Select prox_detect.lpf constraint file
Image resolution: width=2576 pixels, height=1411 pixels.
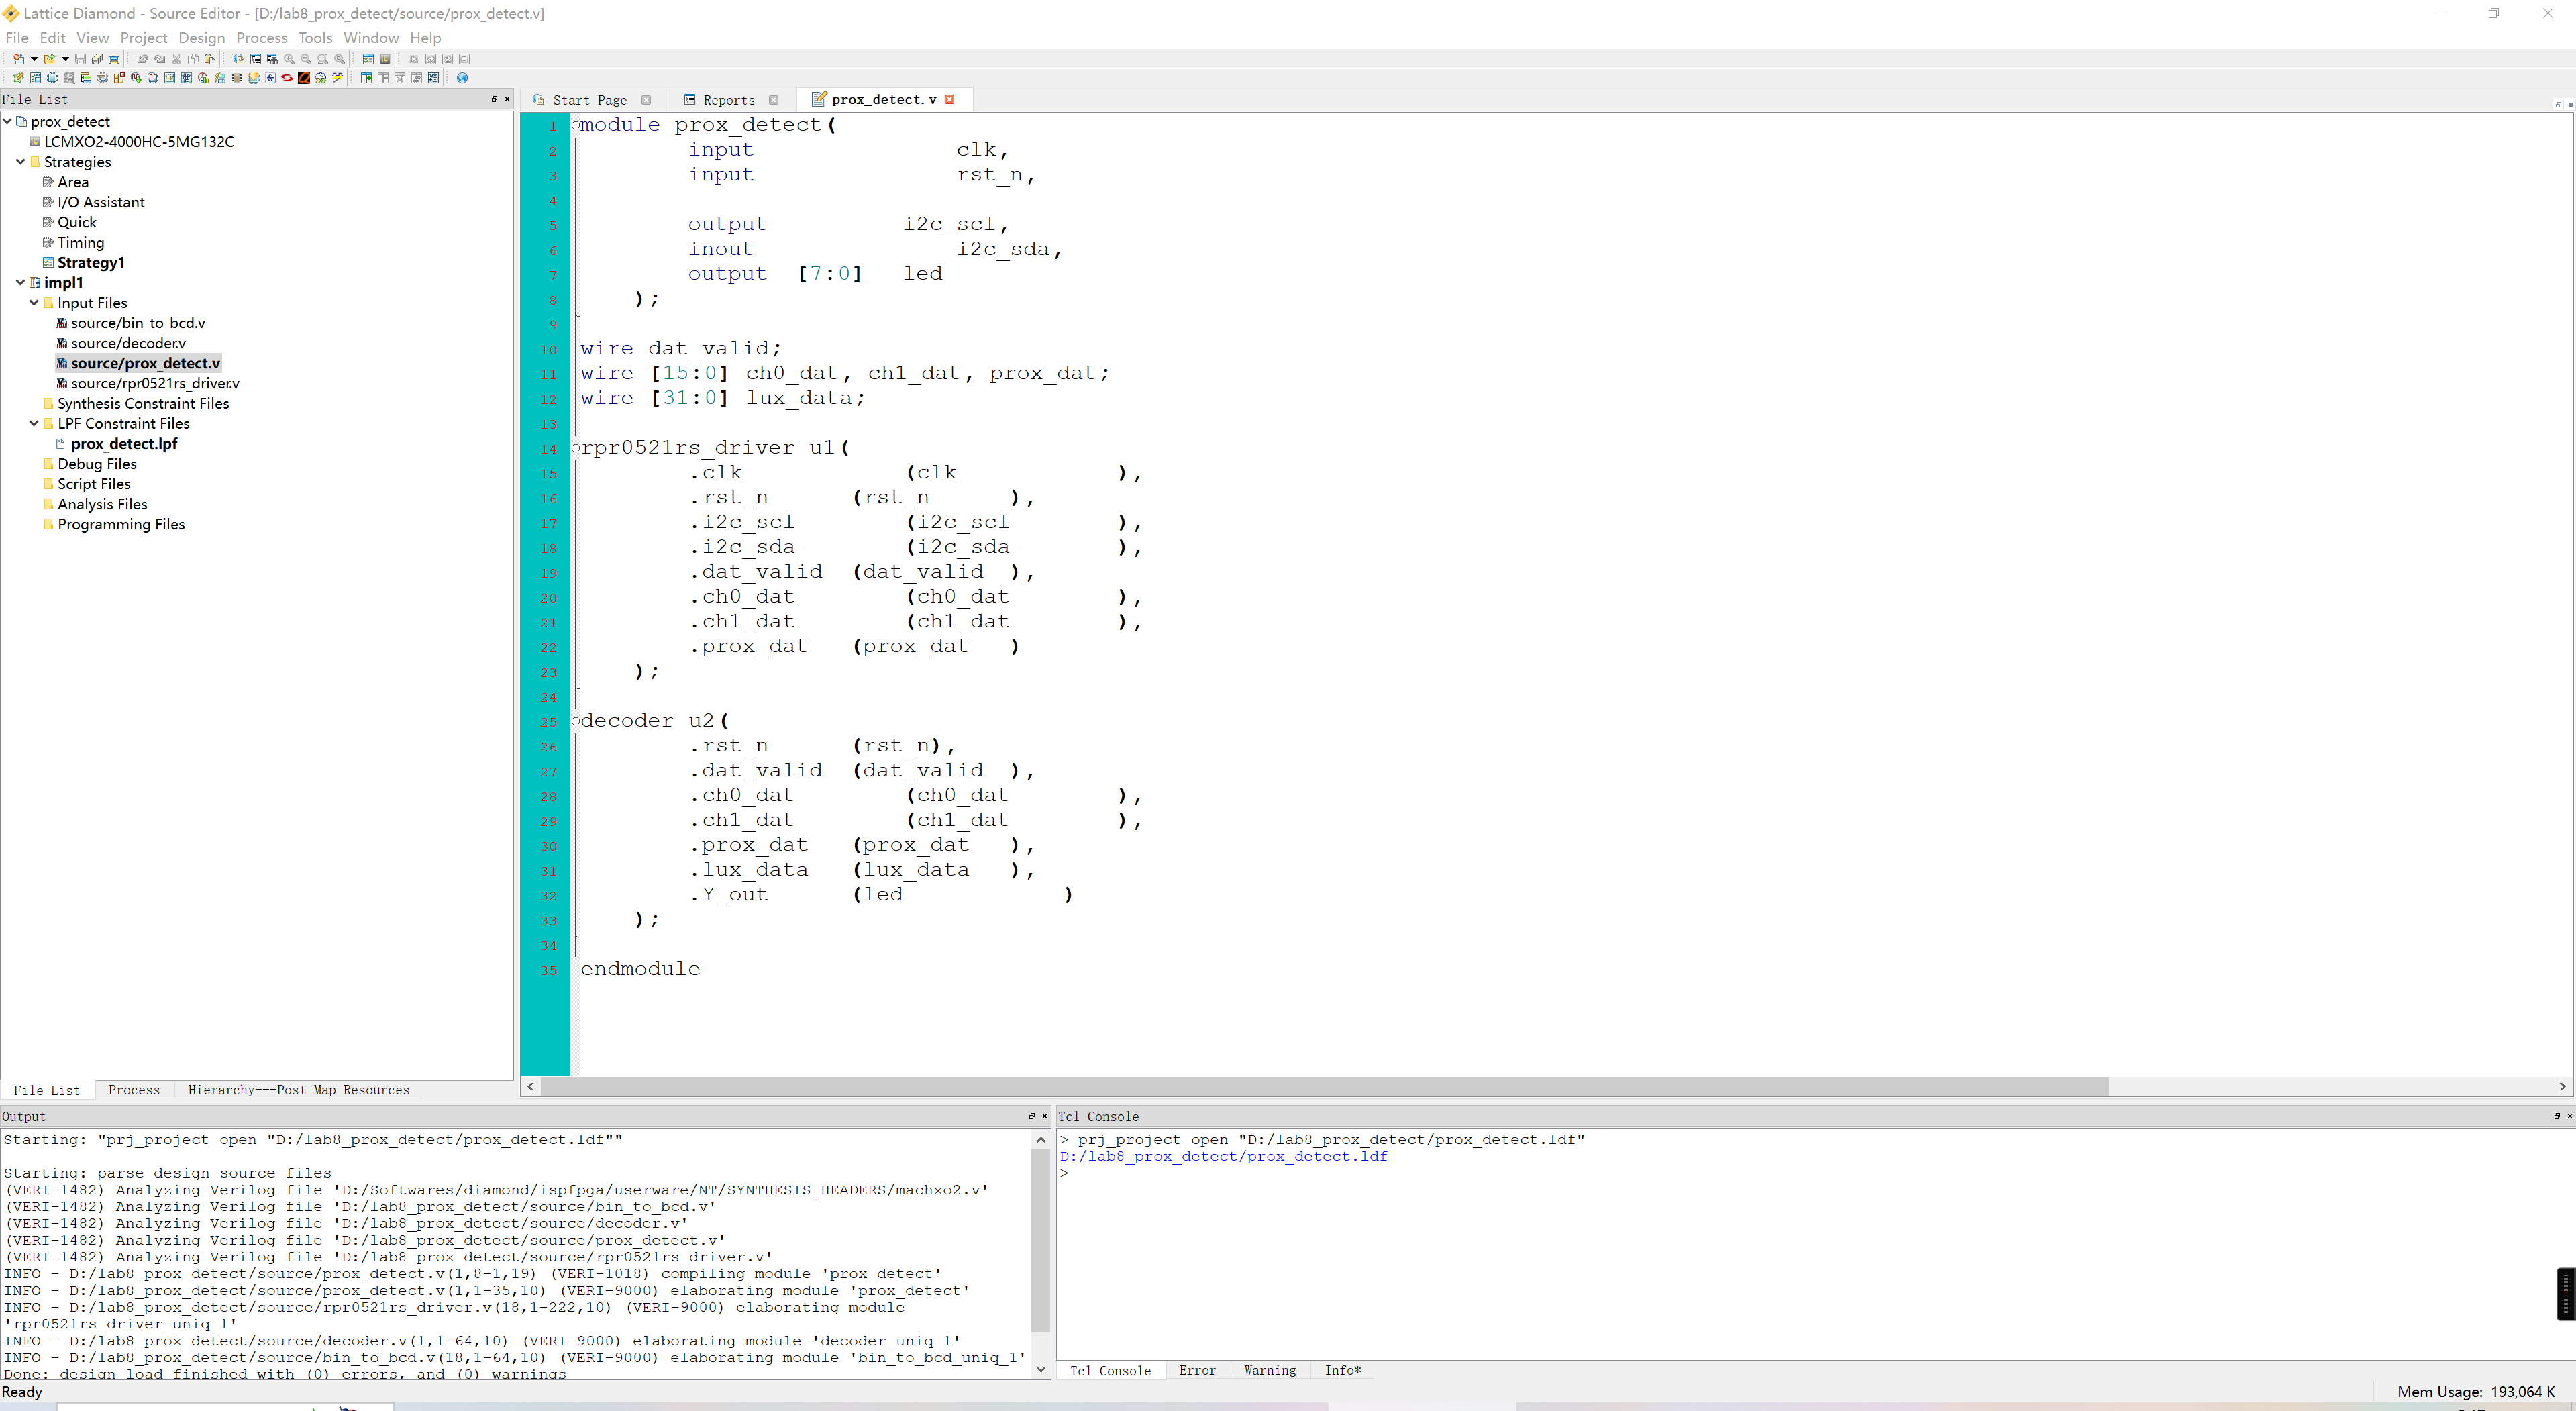pyautogui.click(x=124, y=443)
